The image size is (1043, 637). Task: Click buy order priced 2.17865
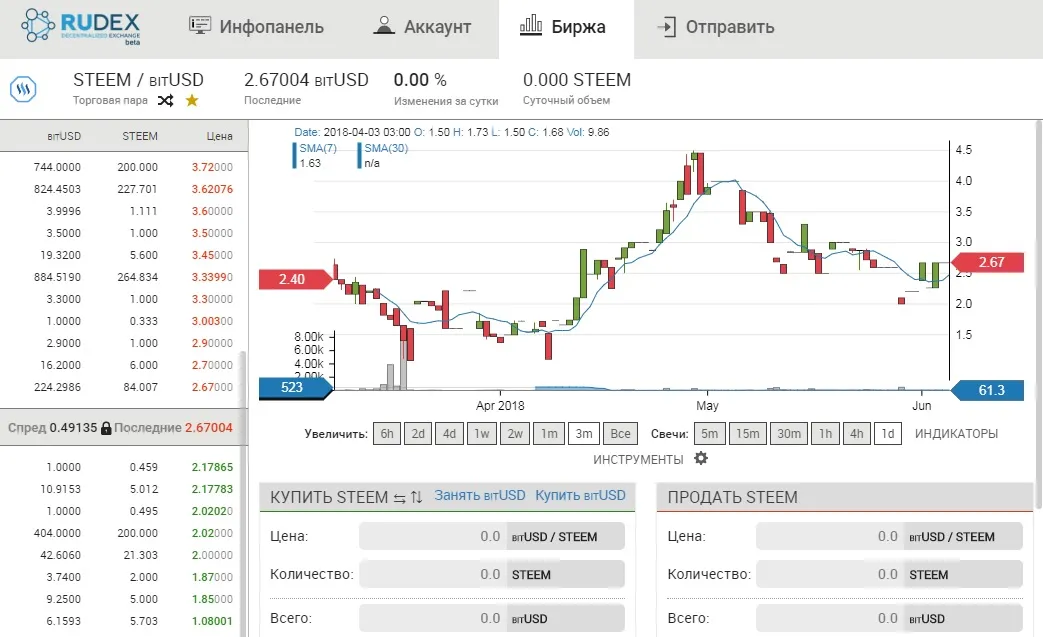[x=124, y=467]
